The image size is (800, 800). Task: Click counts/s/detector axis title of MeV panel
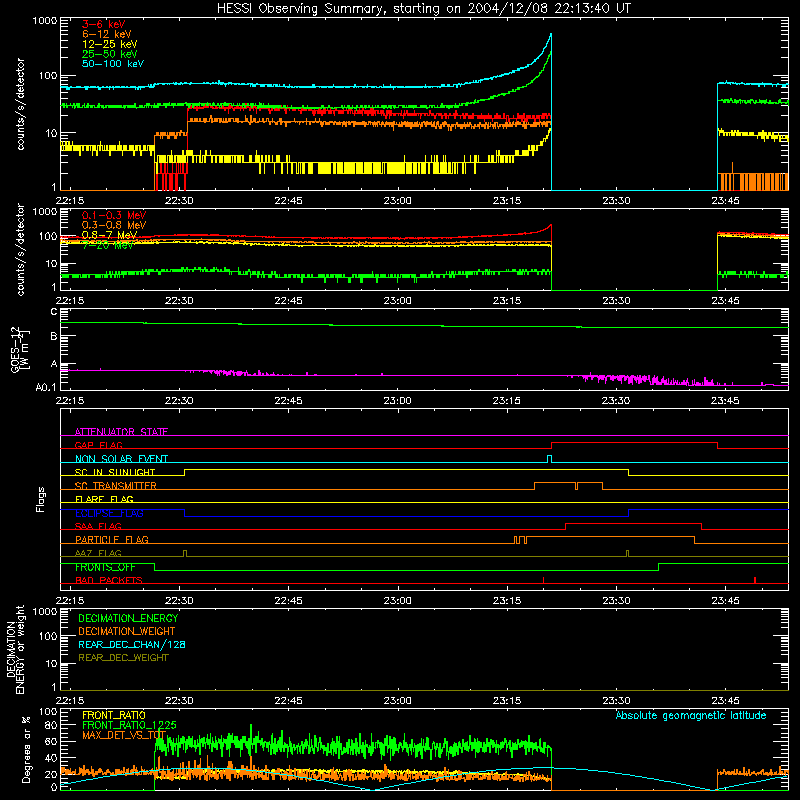[20, 249]
